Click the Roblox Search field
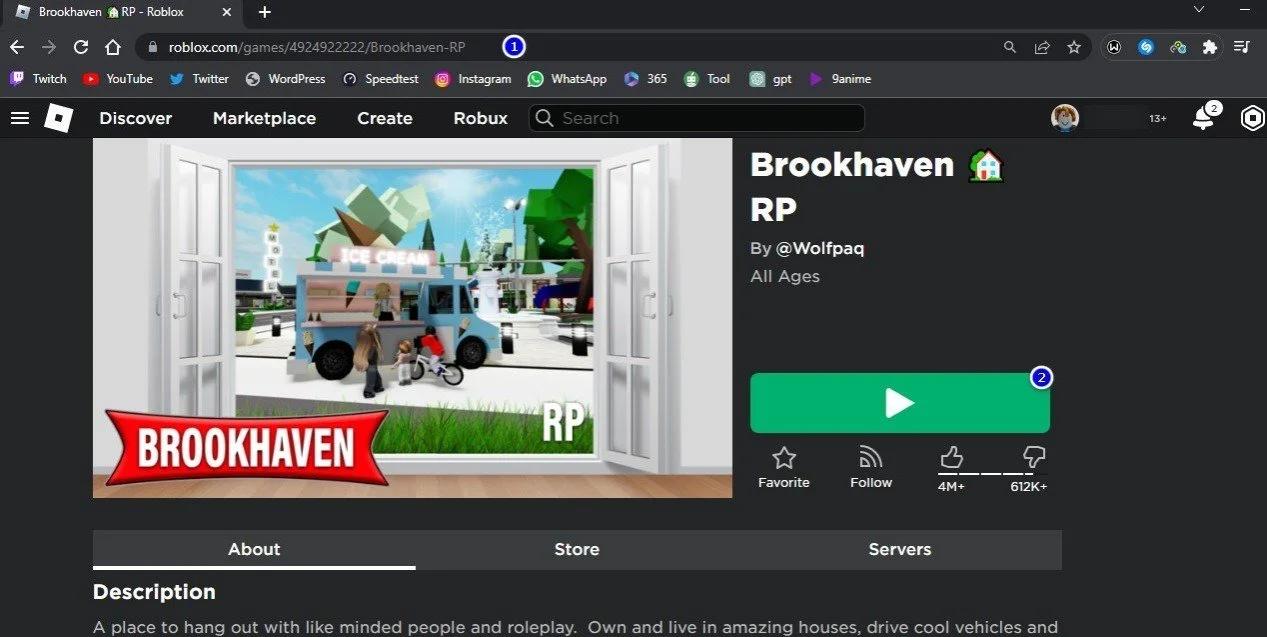Viewport: 1267px width, 637px height. pos(696,118)
